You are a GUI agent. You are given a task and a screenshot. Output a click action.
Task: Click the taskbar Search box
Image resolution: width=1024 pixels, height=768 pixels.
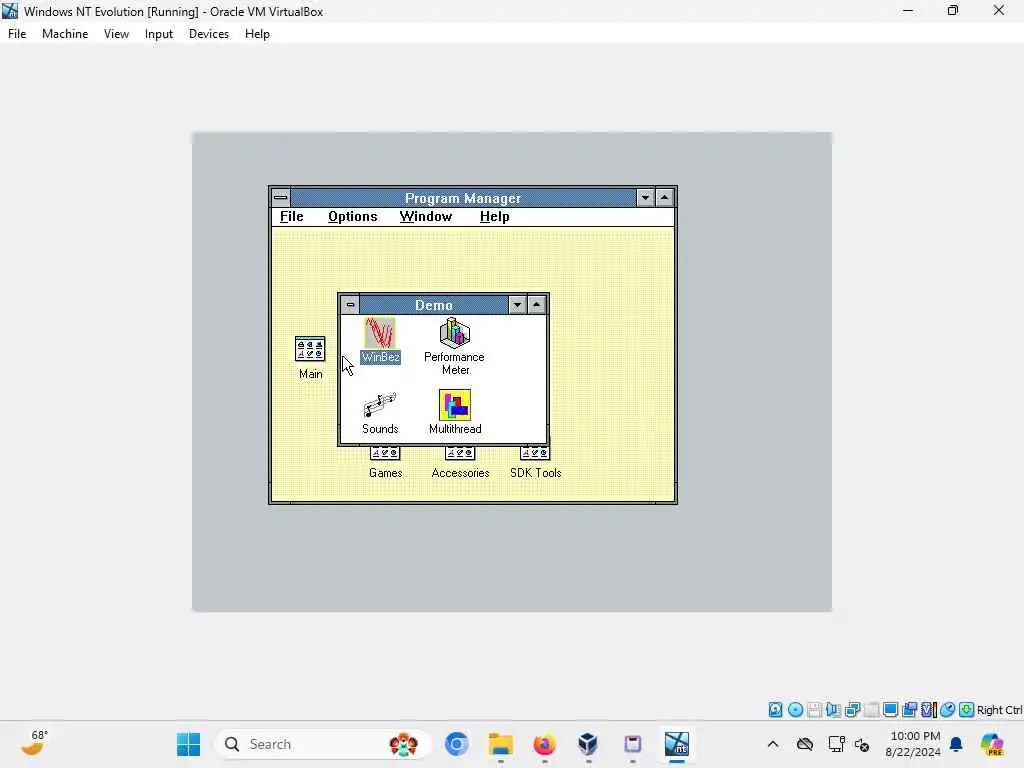click(323, 744)
